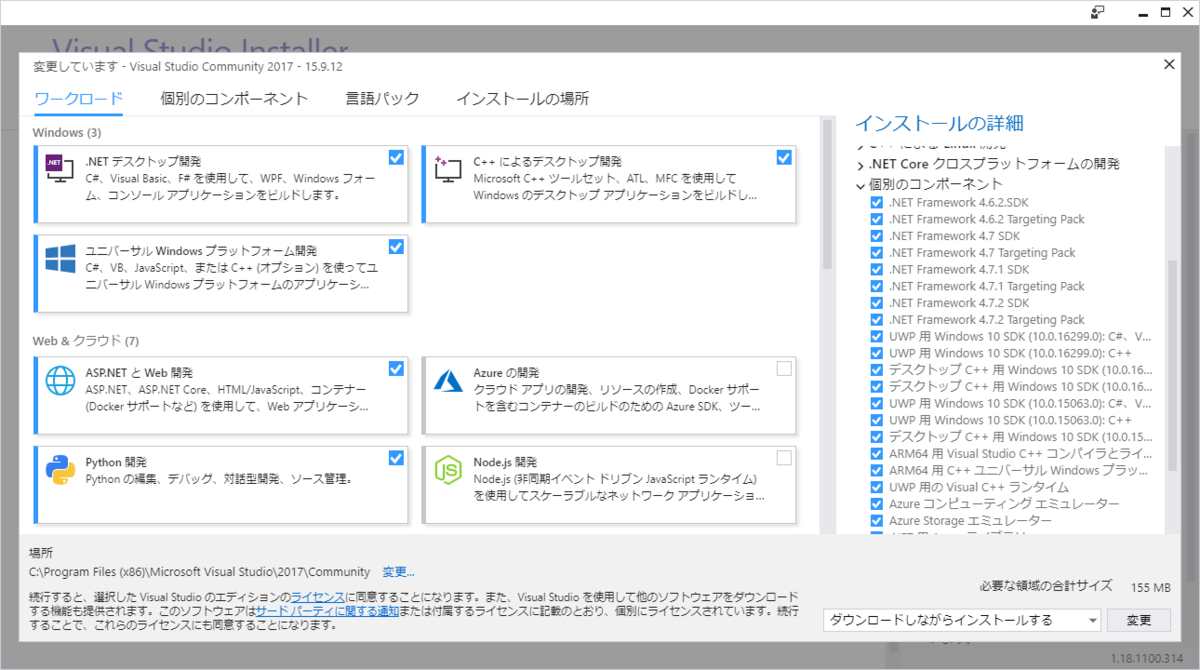Open the ダウンロードしながらインストールする dropdown
The image size is (1200, 670).
click(962, 620)
